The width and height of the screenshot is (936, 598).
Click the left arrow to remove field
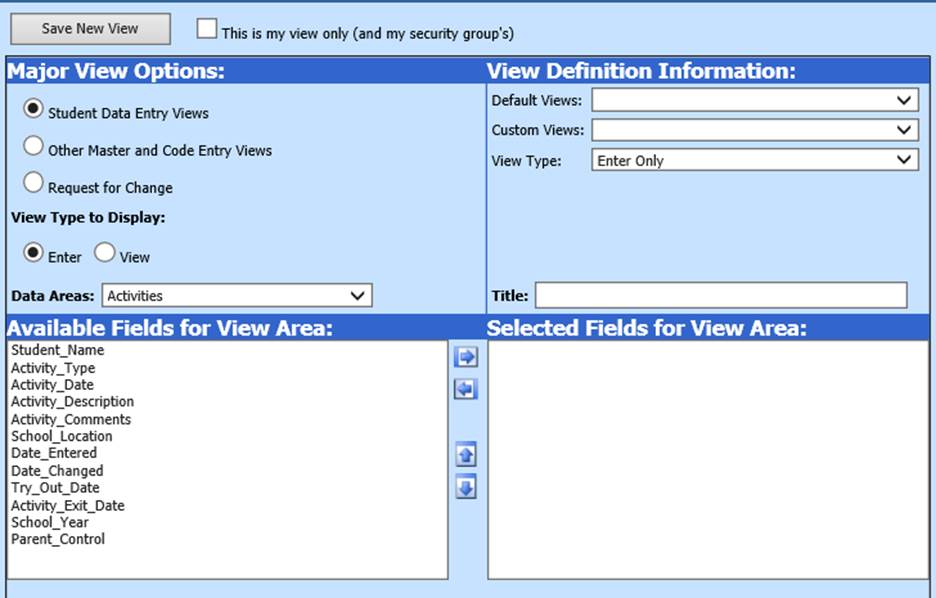click(465, 389)
